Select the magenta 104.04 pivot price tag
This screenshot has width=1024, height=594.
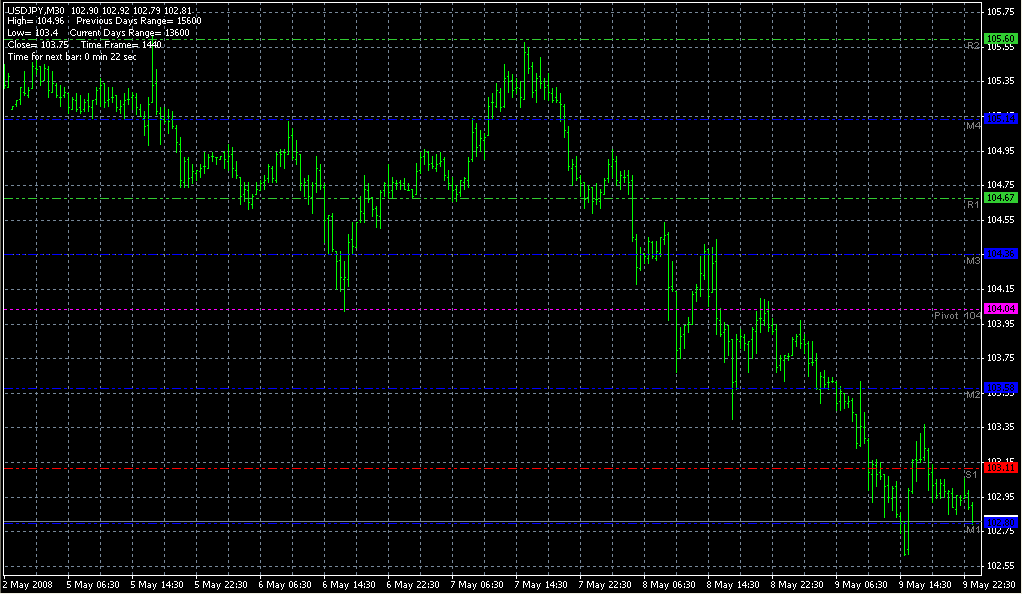tap(1001, 309)
